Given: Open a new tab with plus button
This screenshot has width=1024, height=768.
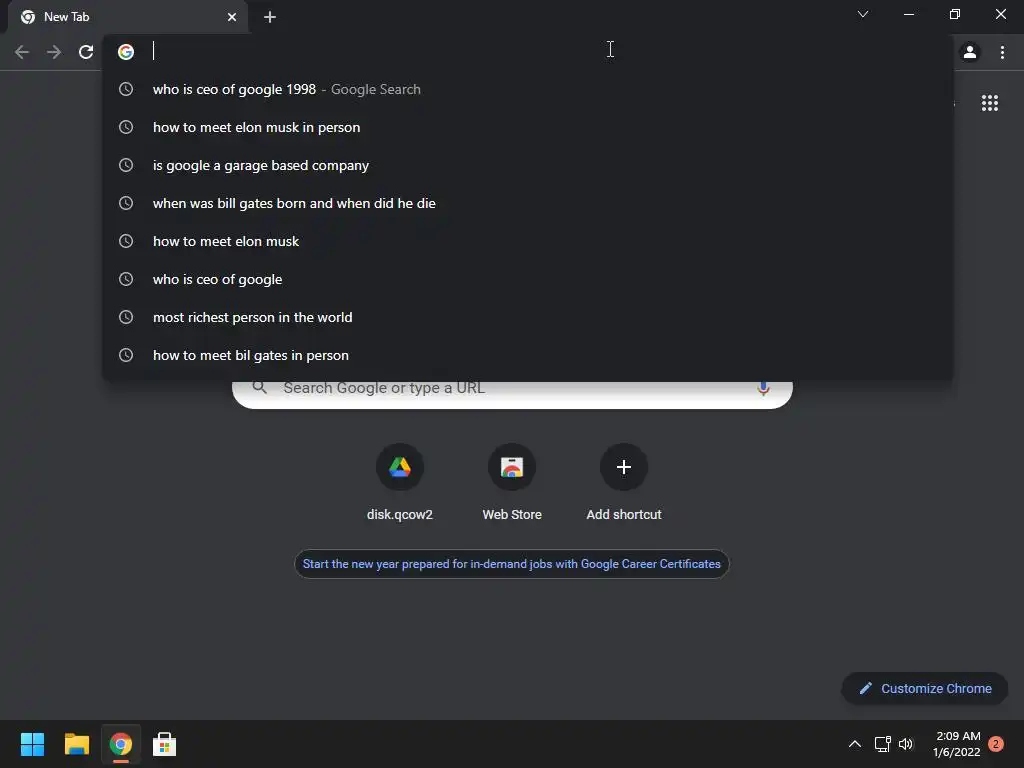Looking at the screenshot, I should click(x=270, y=17).
